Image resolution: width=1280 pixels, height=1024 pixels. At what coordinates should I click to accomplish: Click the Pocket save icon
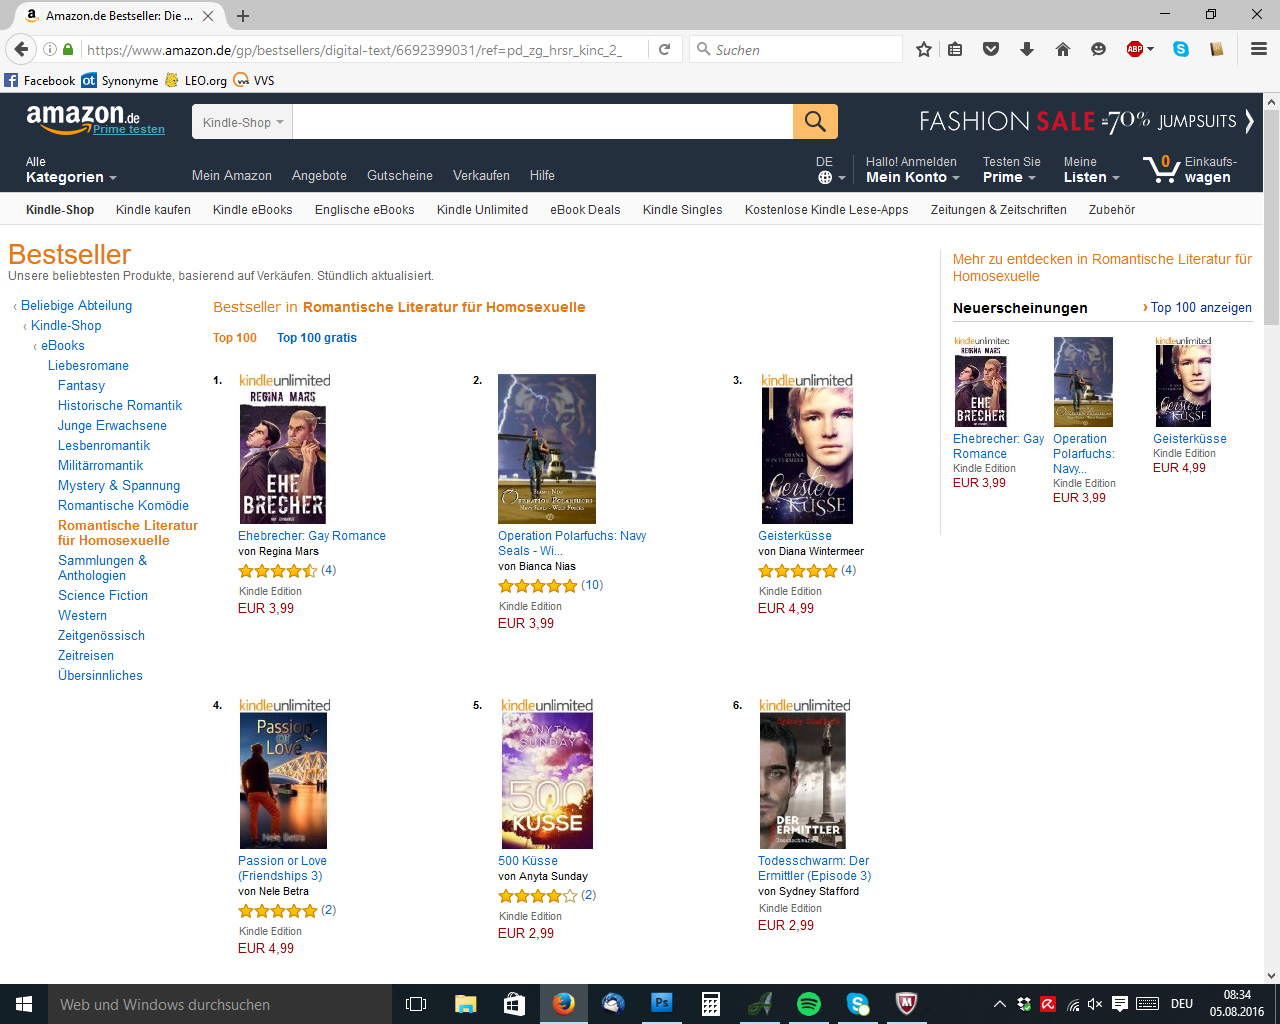click(991, 49)
